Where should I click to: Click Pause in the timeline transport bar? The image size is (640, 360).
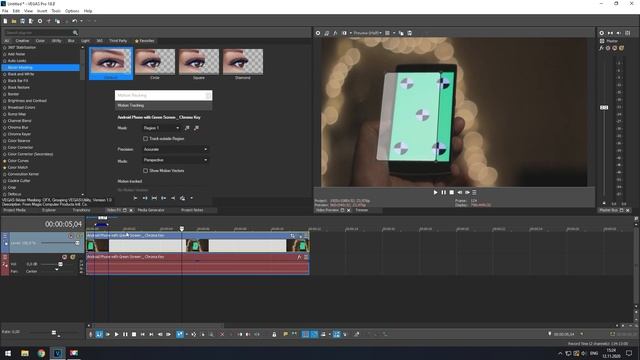pyautogui.click(x=125, y=334)
